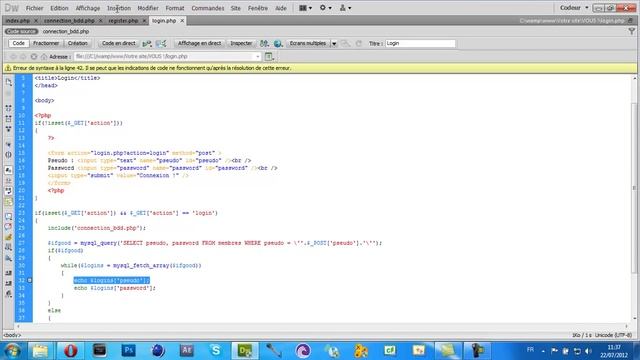Toggle Line Numbers in coding toolbar
The height and width of the screenshot is (360, 640).
coord(9,170)
